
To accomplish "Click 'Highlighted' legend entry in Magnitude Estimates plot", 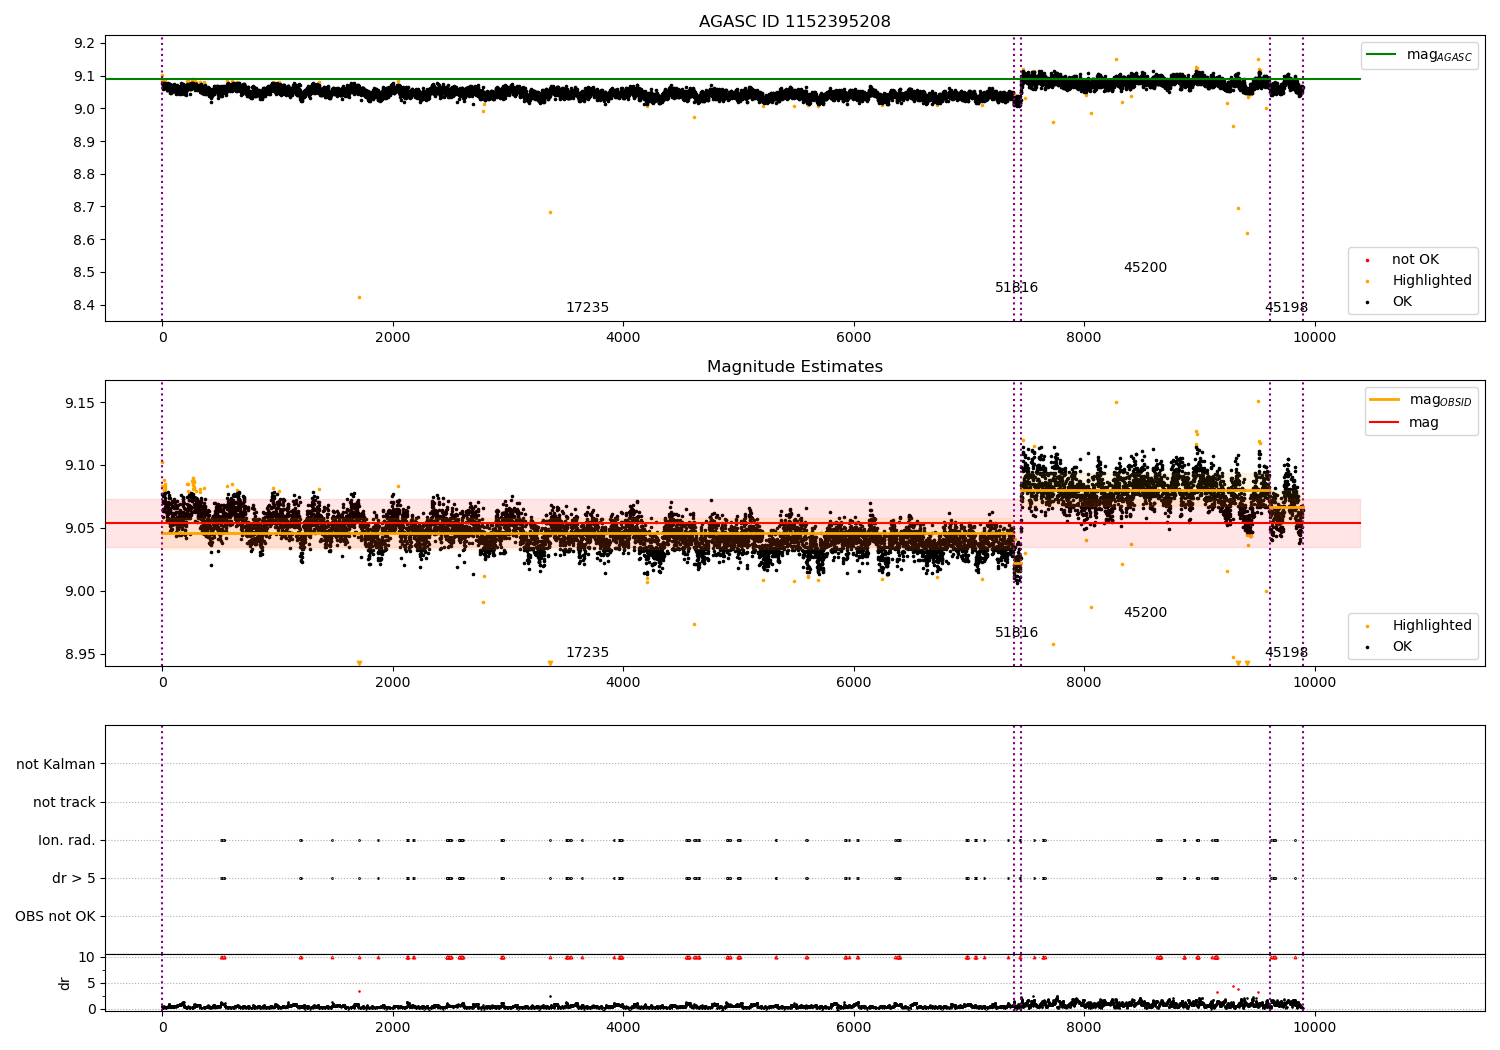I will (1432, 626).
